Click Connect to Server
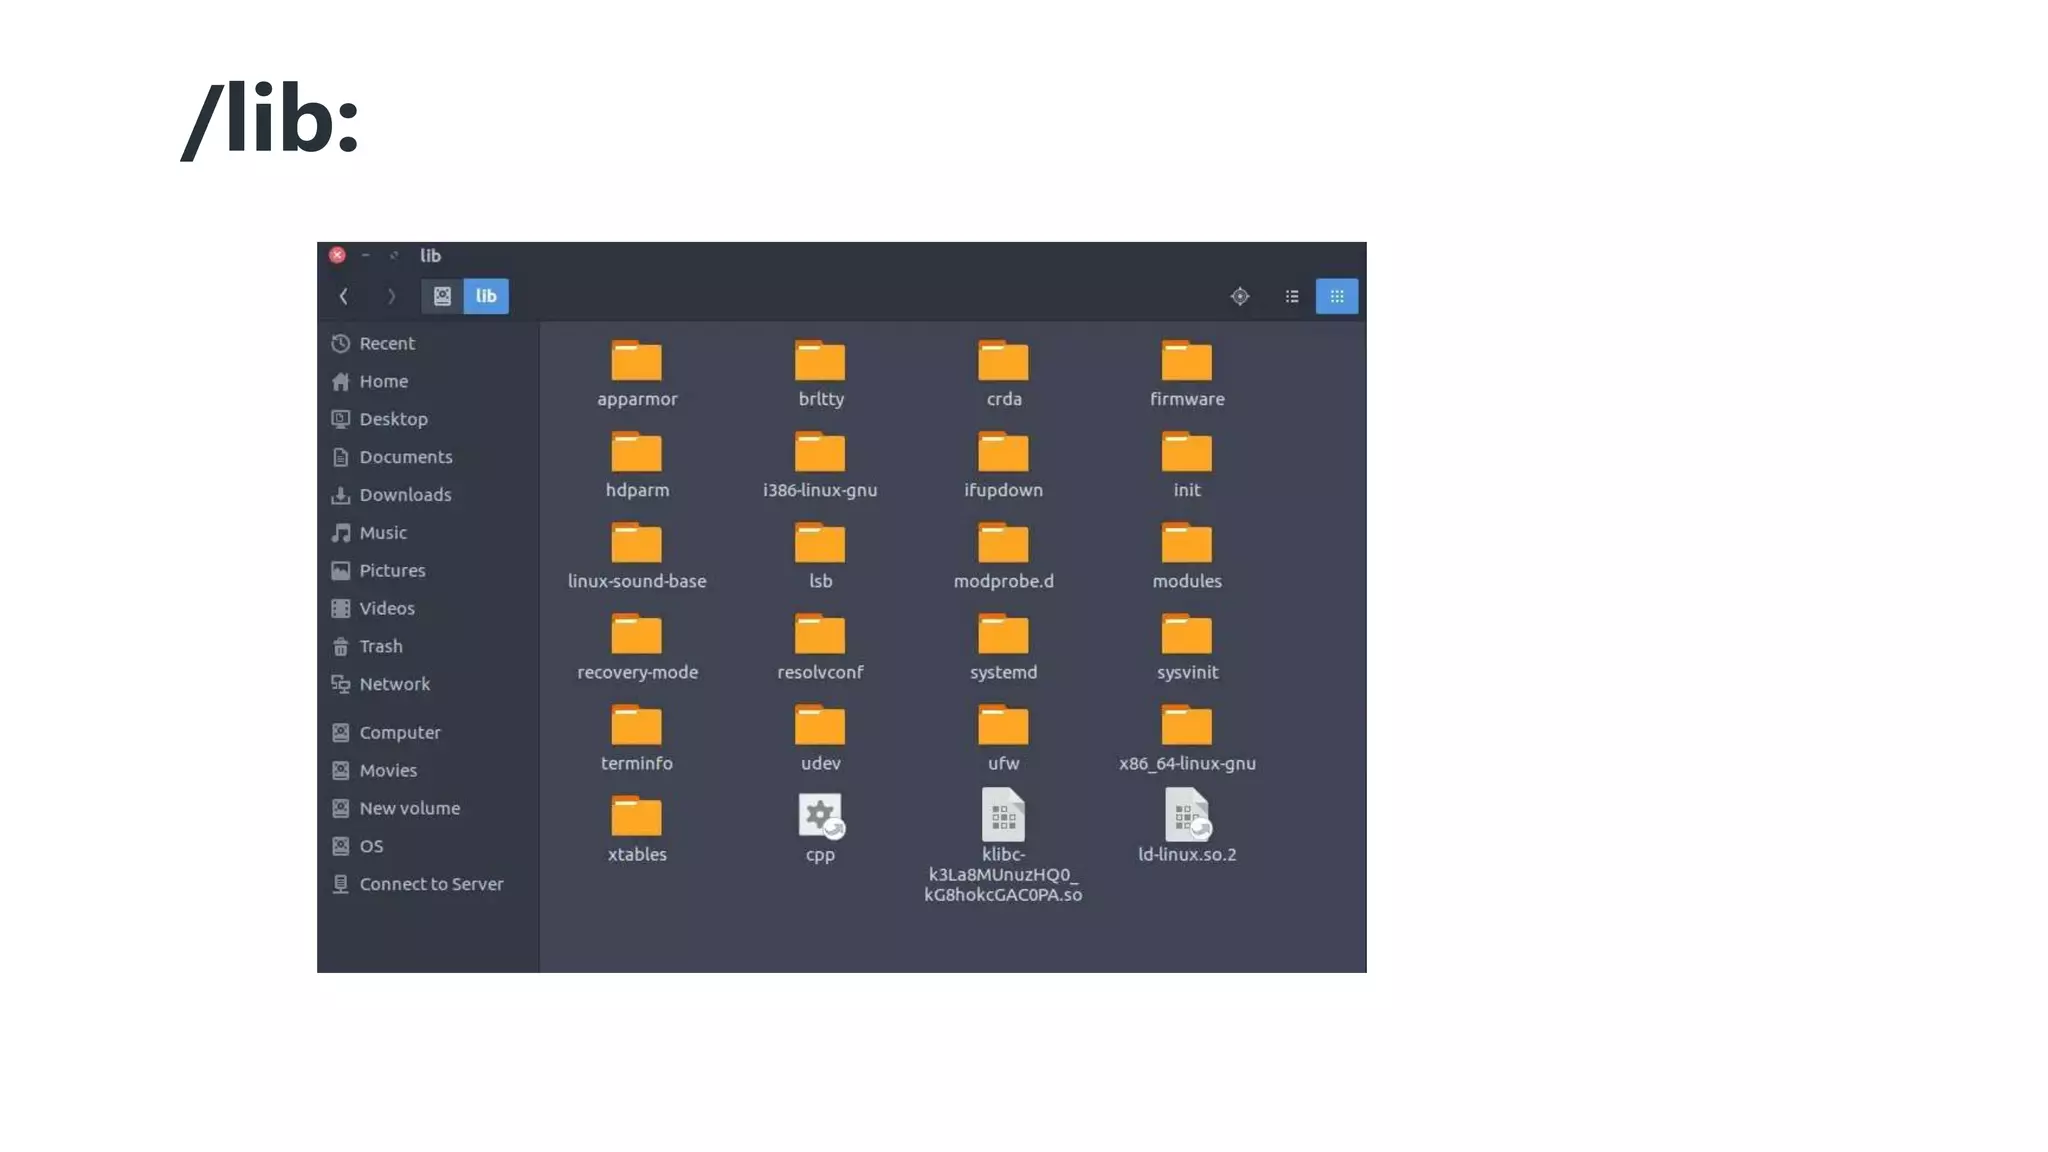This screenshot has width=2048, height=1152. click(430, 884)
